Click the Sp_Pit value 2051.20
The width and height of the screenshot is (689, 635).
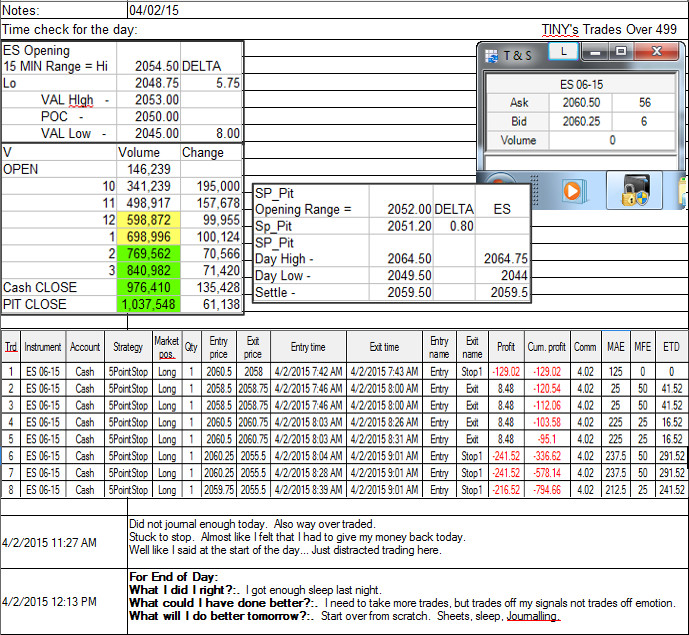coord(409,226)
